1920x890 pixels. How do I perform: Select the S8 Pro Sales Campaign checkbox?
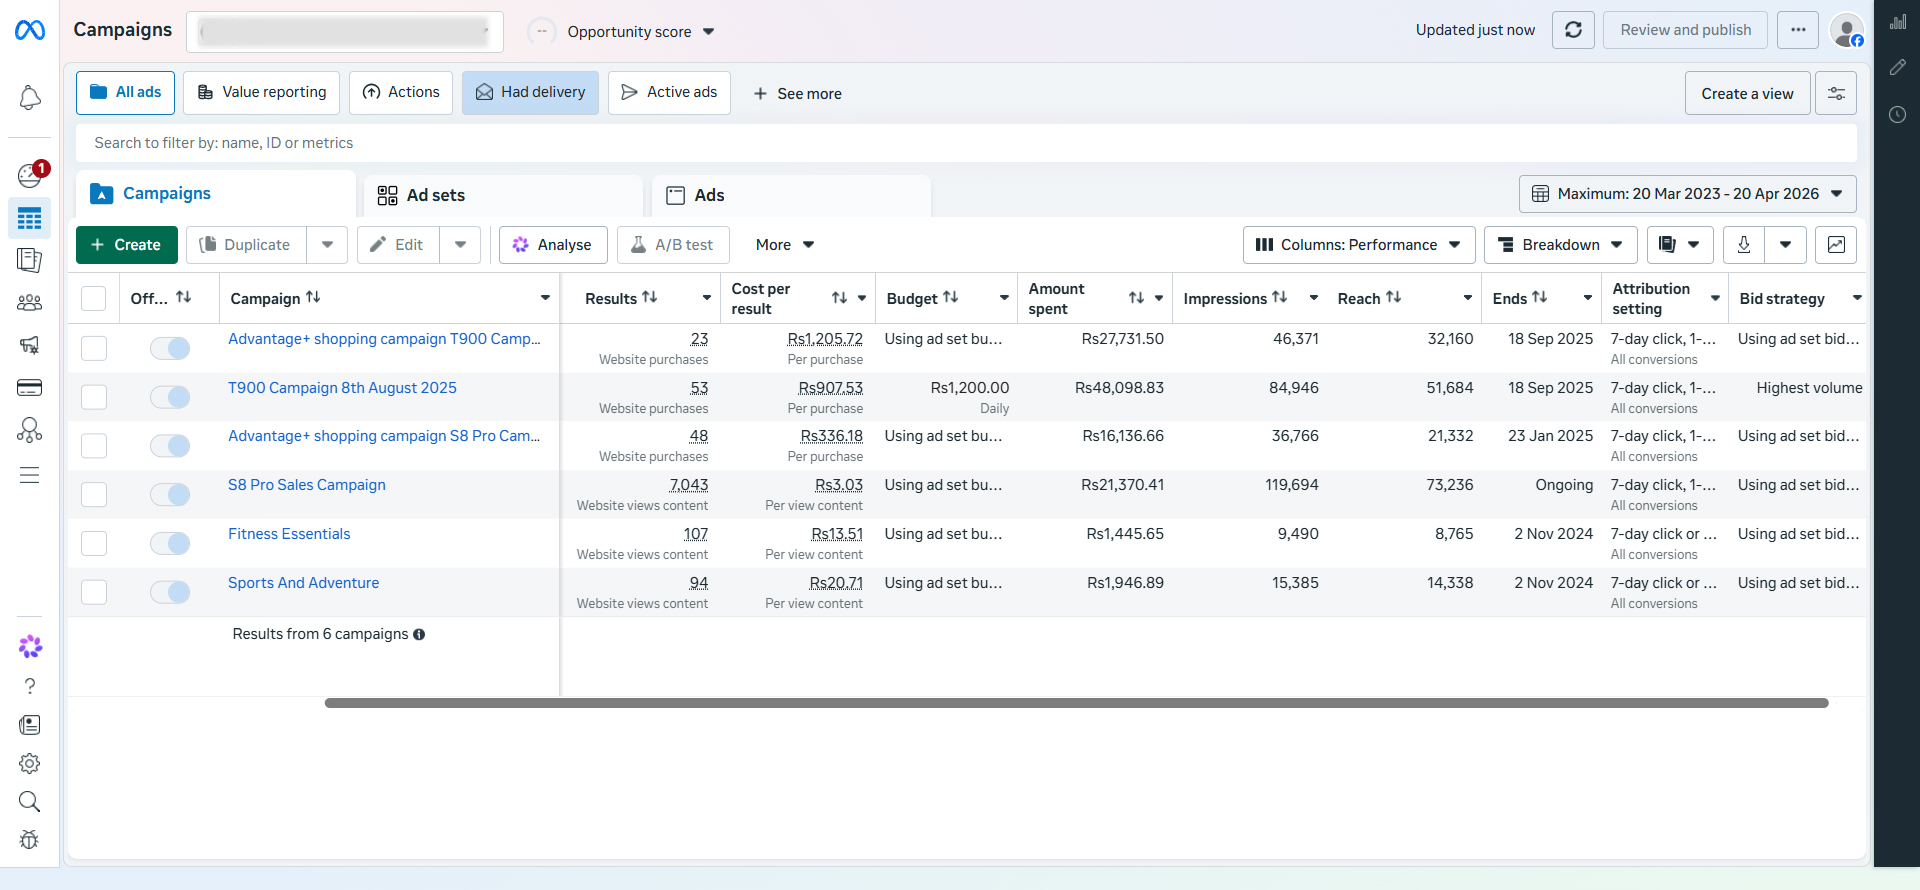pyautogui.click(x=94, y=494)
